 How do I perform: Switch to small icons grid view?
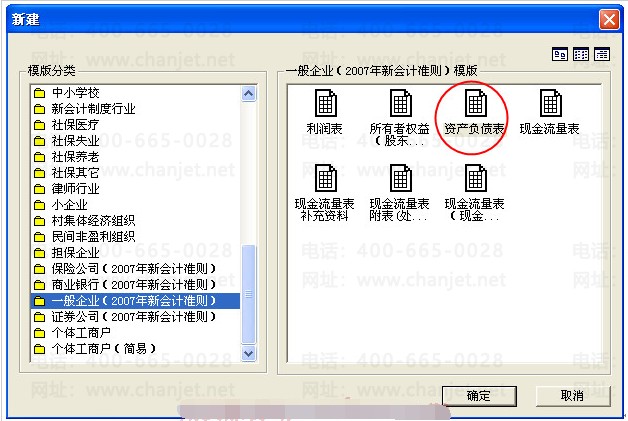point(581,54)
